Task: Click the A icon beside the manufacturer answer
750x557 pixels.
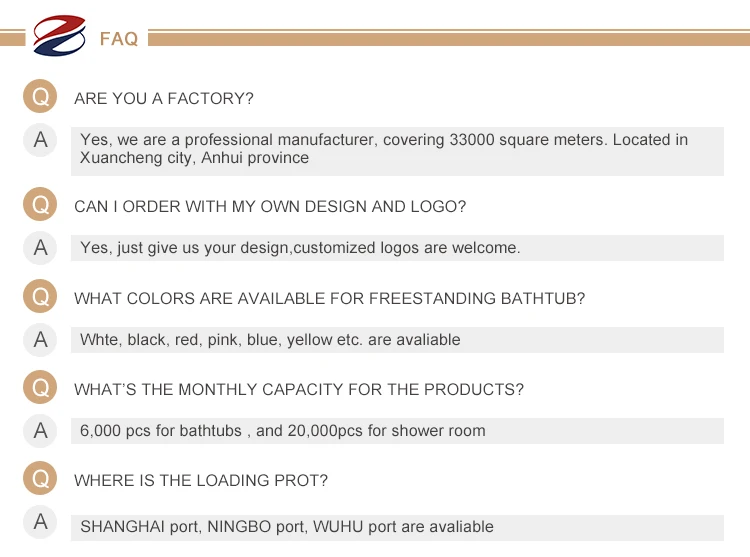Action: tap(40, 140)
